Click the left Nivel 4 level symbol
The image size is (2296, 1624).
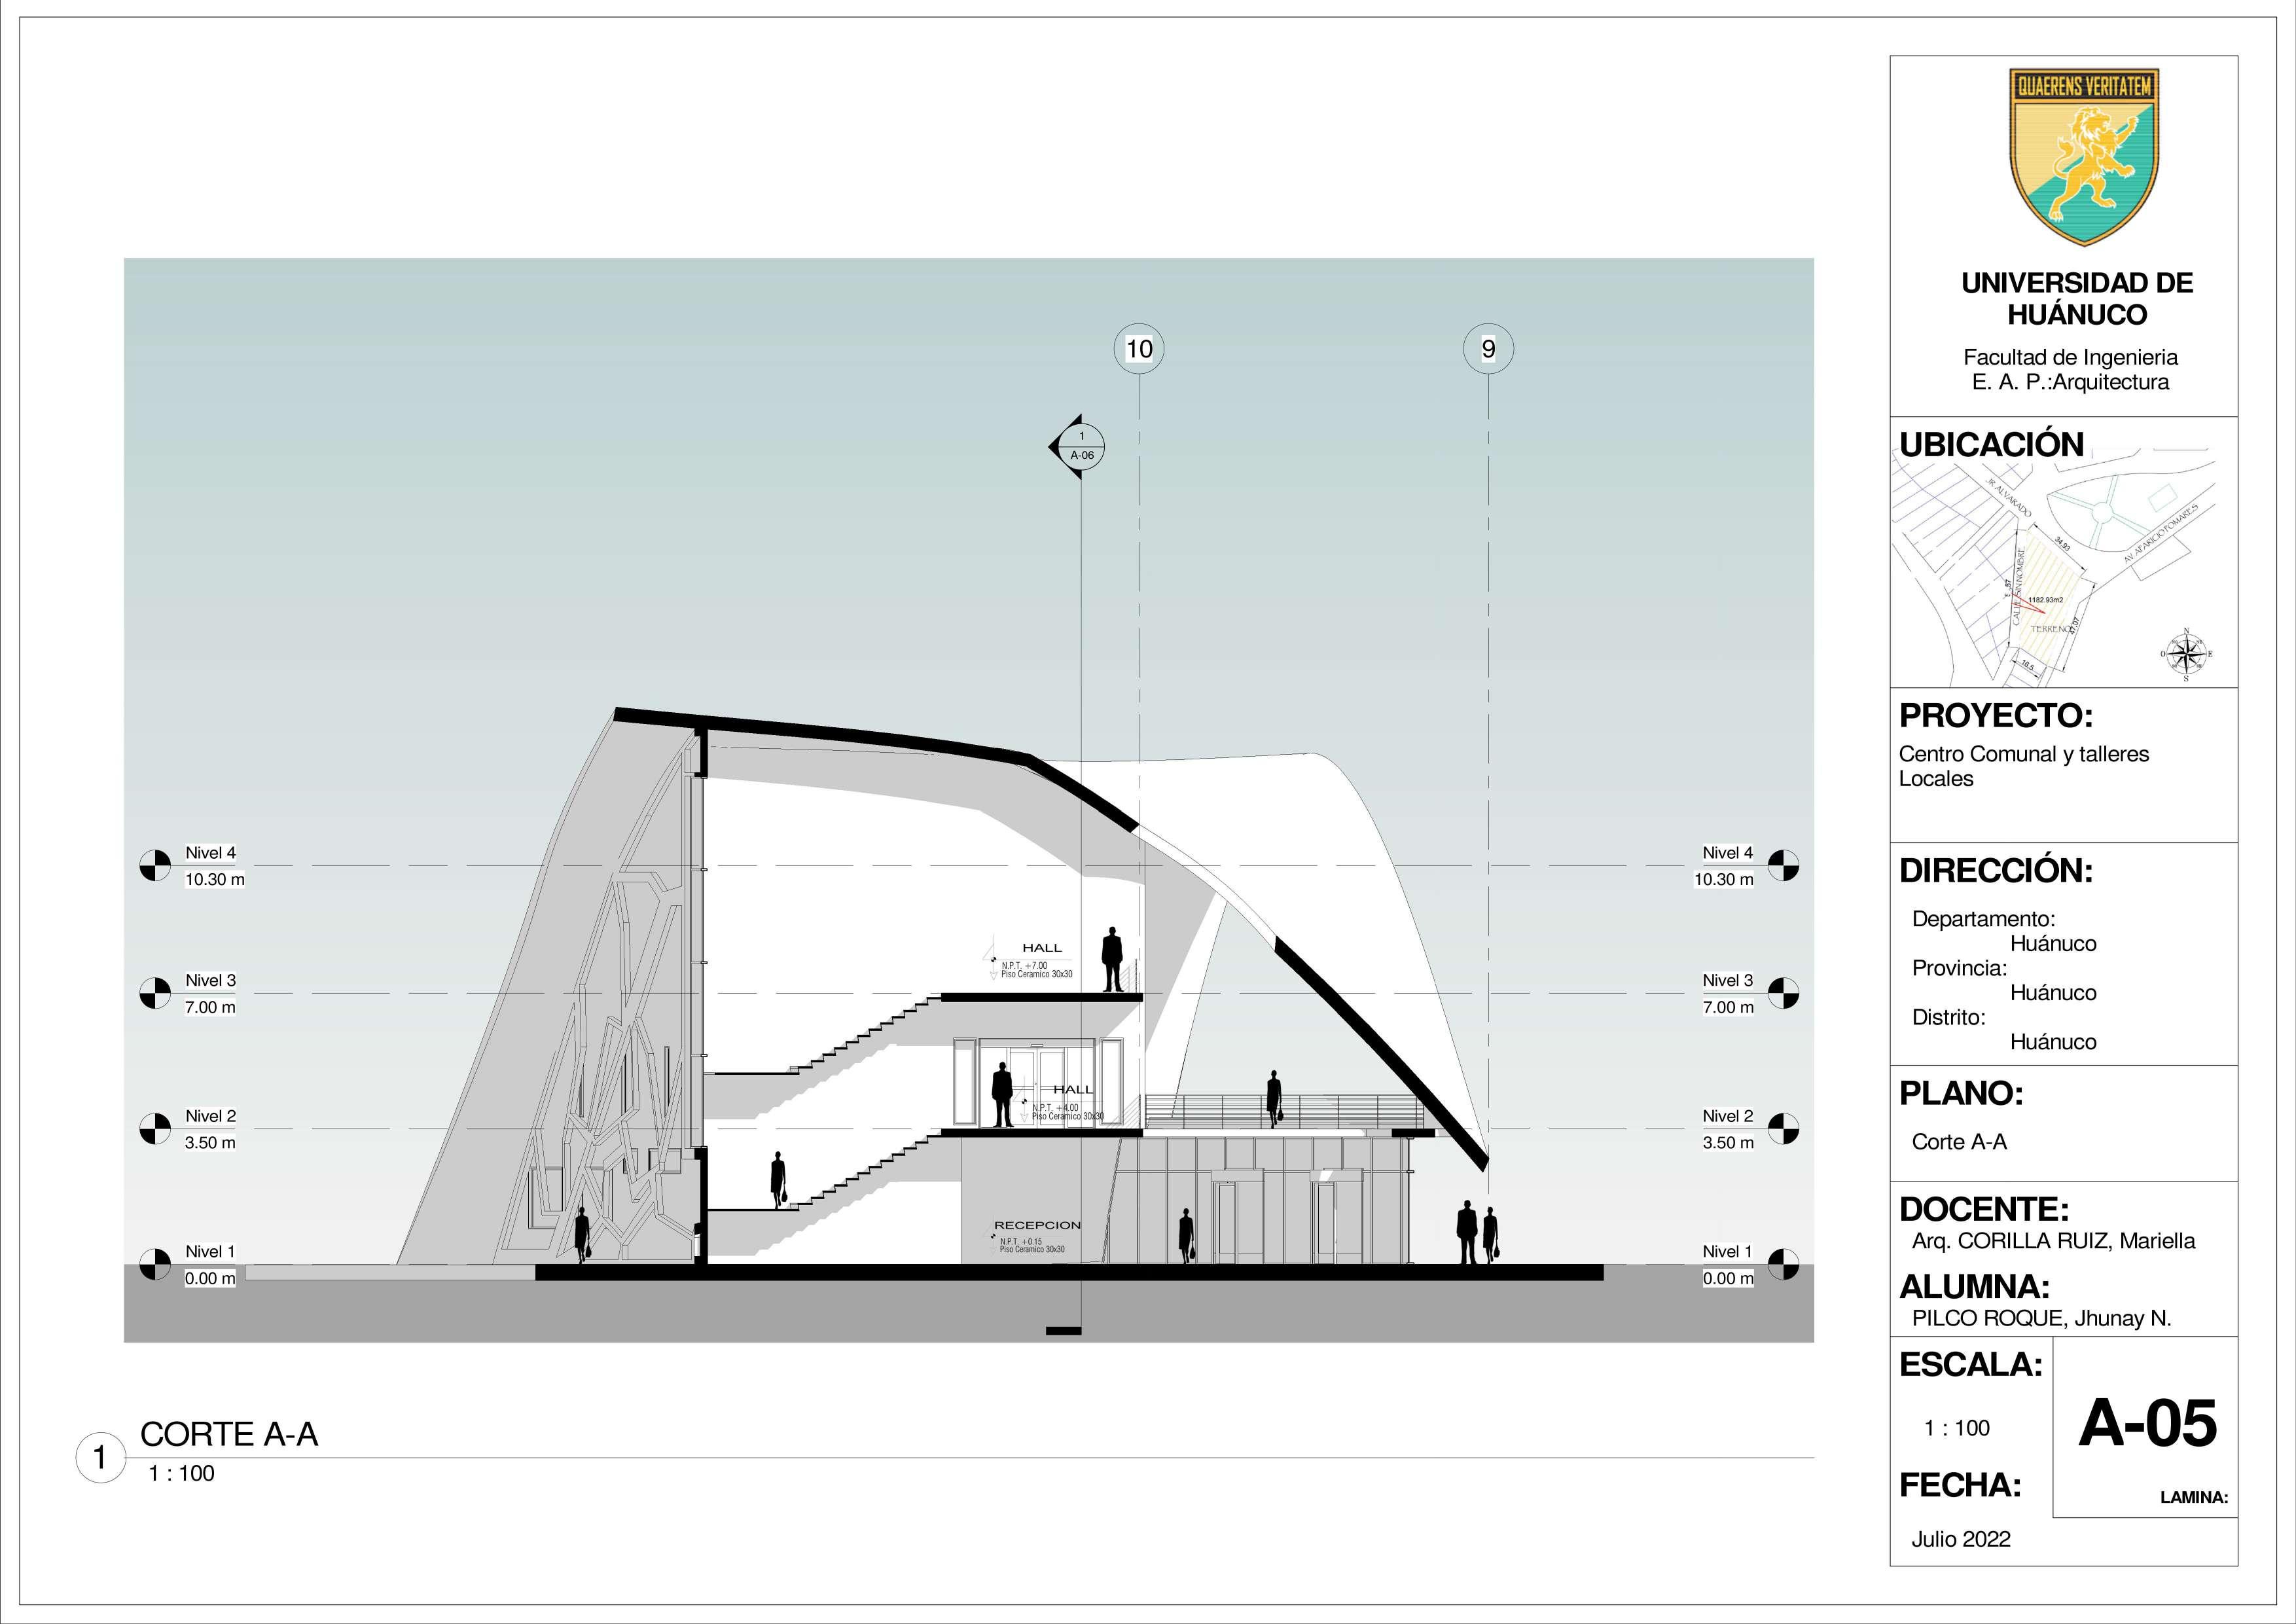point(155,865)
